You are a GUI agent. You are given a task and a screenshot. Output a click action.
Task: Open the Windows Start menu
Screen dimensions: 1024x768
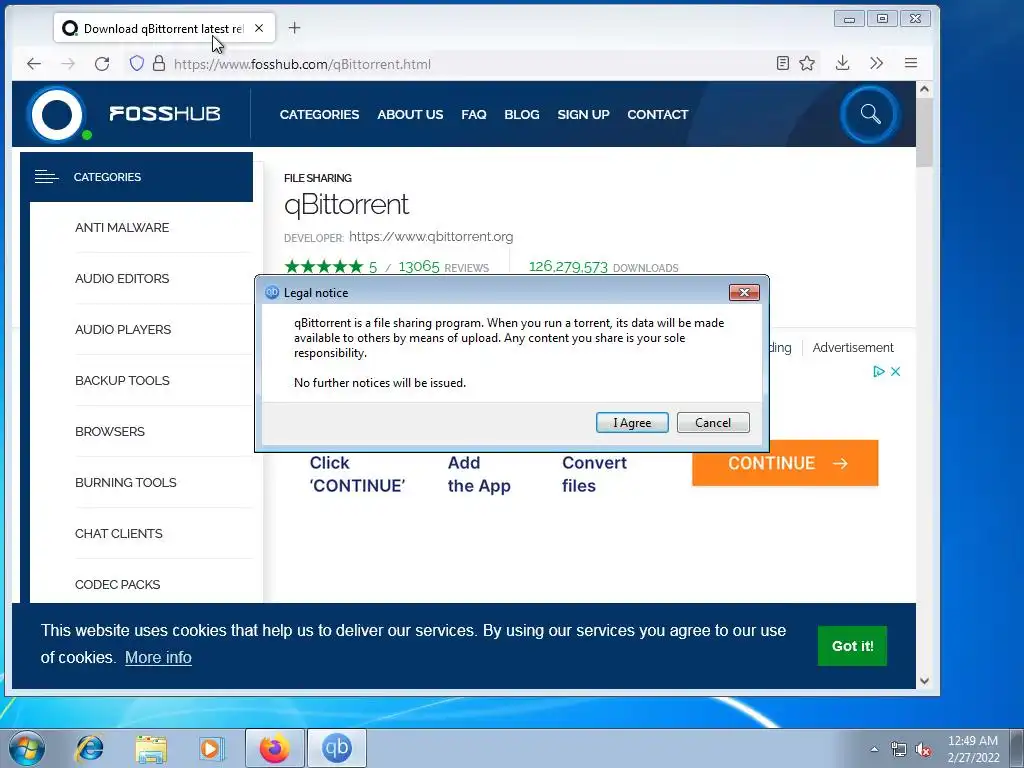click(27, 748)
